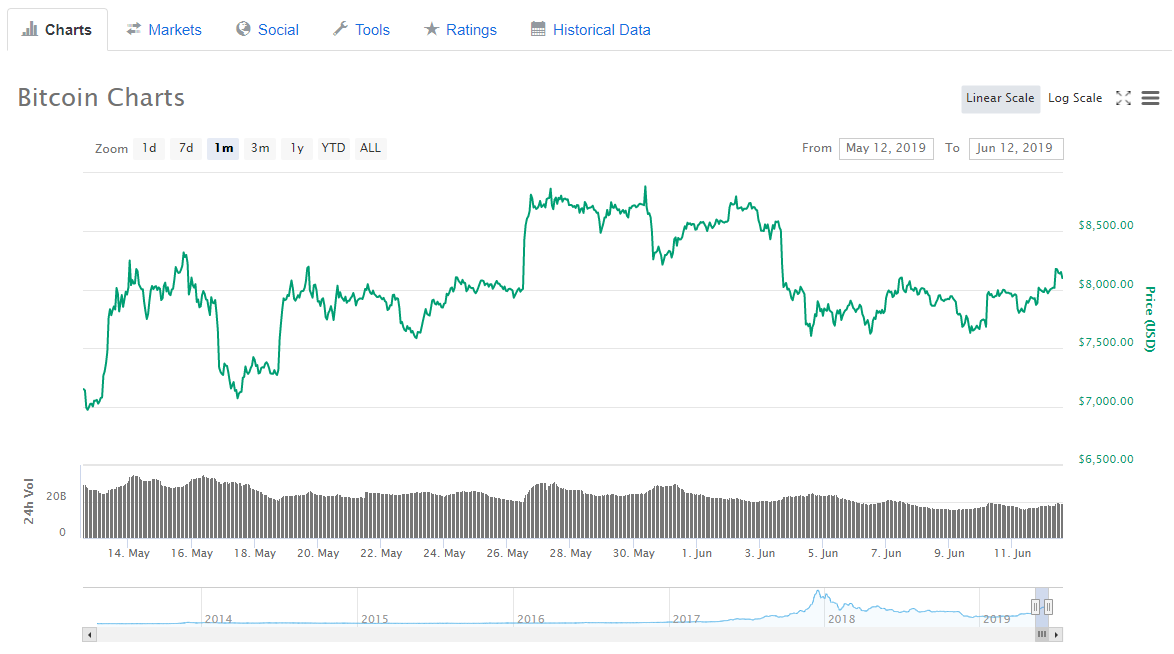
Task: Switch chart to Log Scale
Action: (1074, 98)
